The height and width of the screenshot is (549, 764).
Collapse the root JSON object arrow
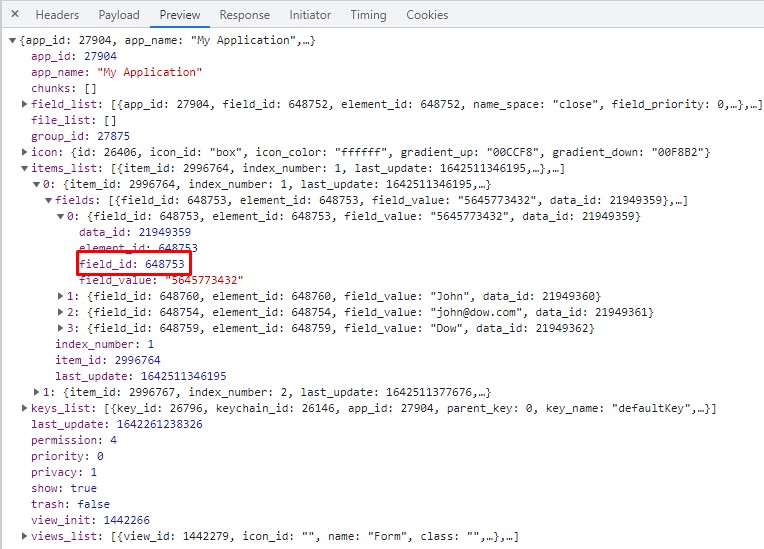coord(12,41)
